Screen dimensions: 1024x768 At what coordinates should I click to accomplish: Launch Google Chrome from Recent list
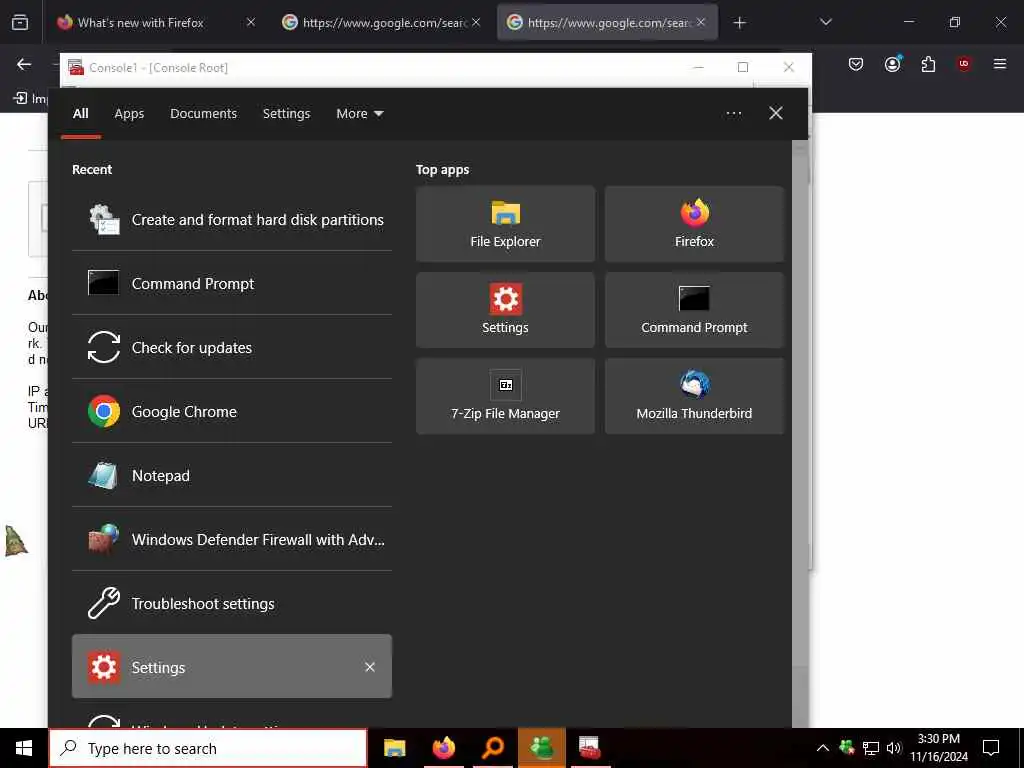(x=232, y=412)
